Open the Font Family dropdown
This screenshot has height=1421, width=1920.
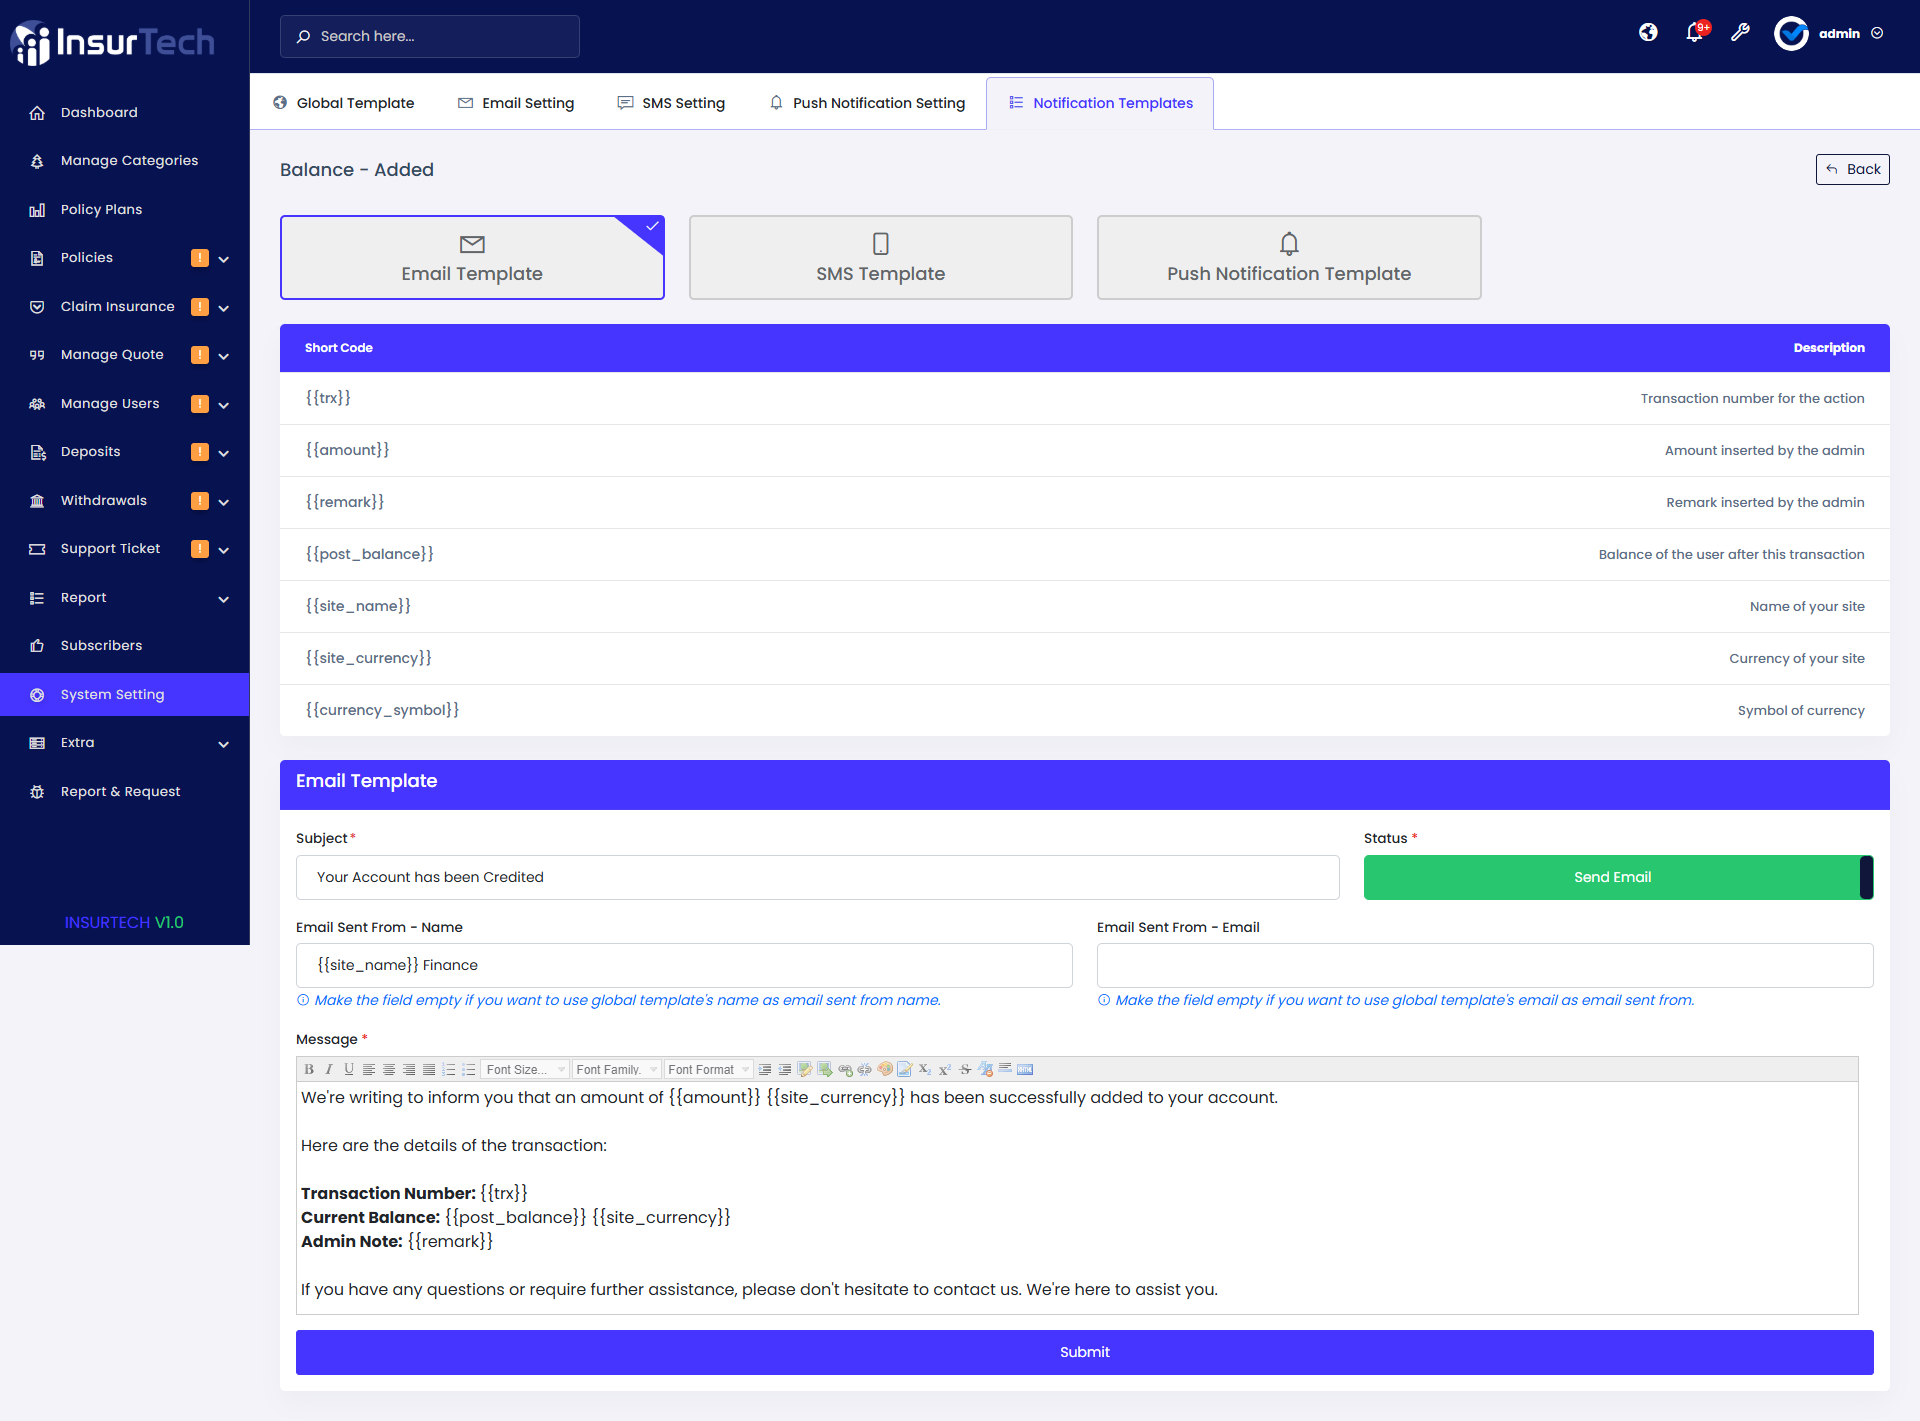tap(616, 1069)
